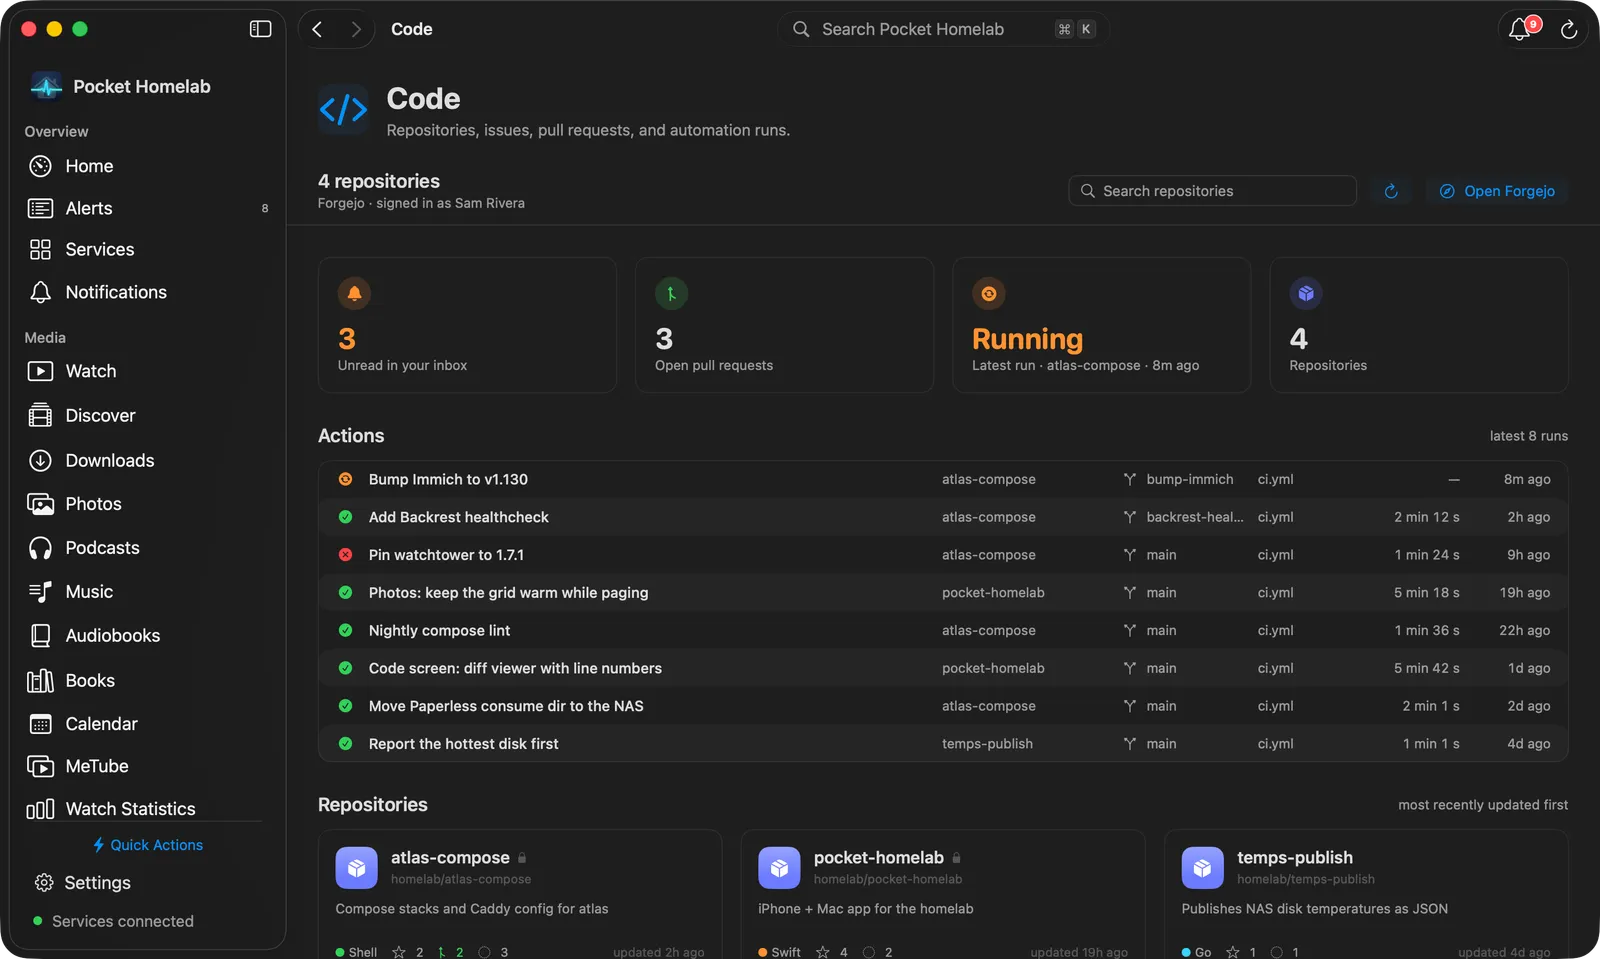Image resolution: width=1600 pixels, height=959 pixels.
Task: Open Alerts in the sidebar
Action: pos(146,208)
